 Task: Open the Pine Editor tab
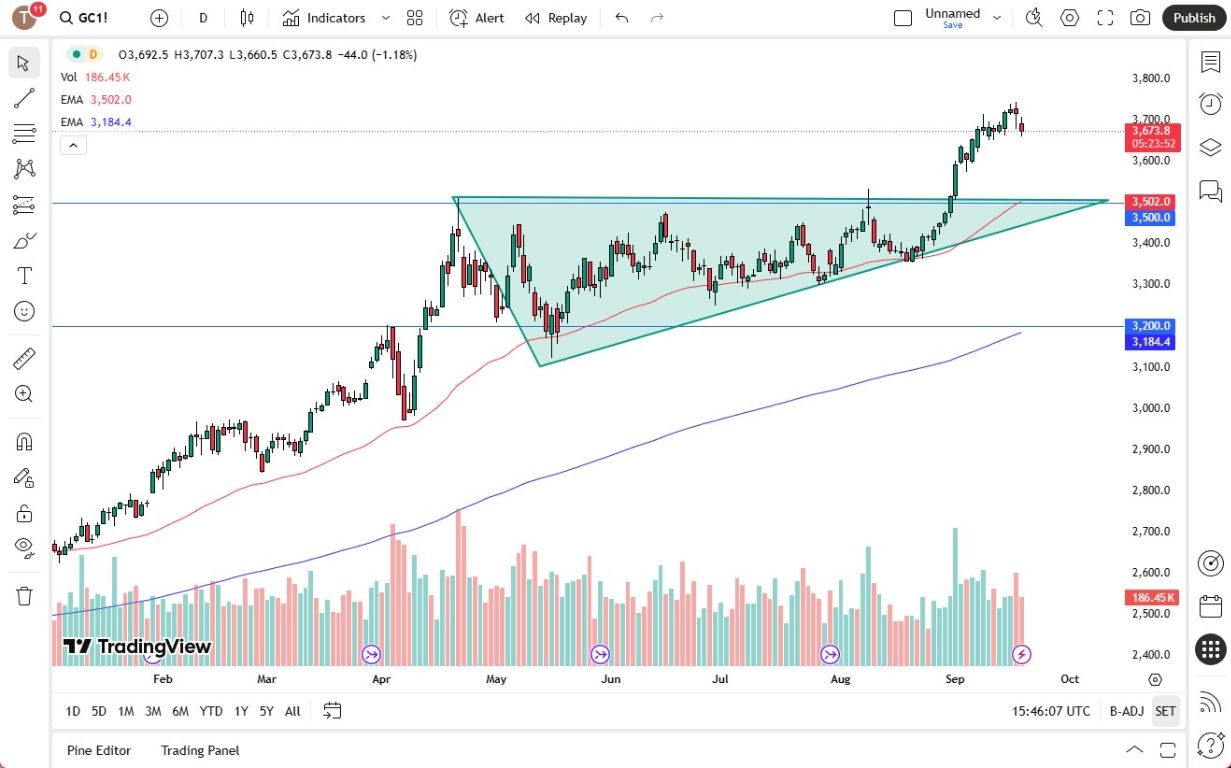(x=98, y=750)
